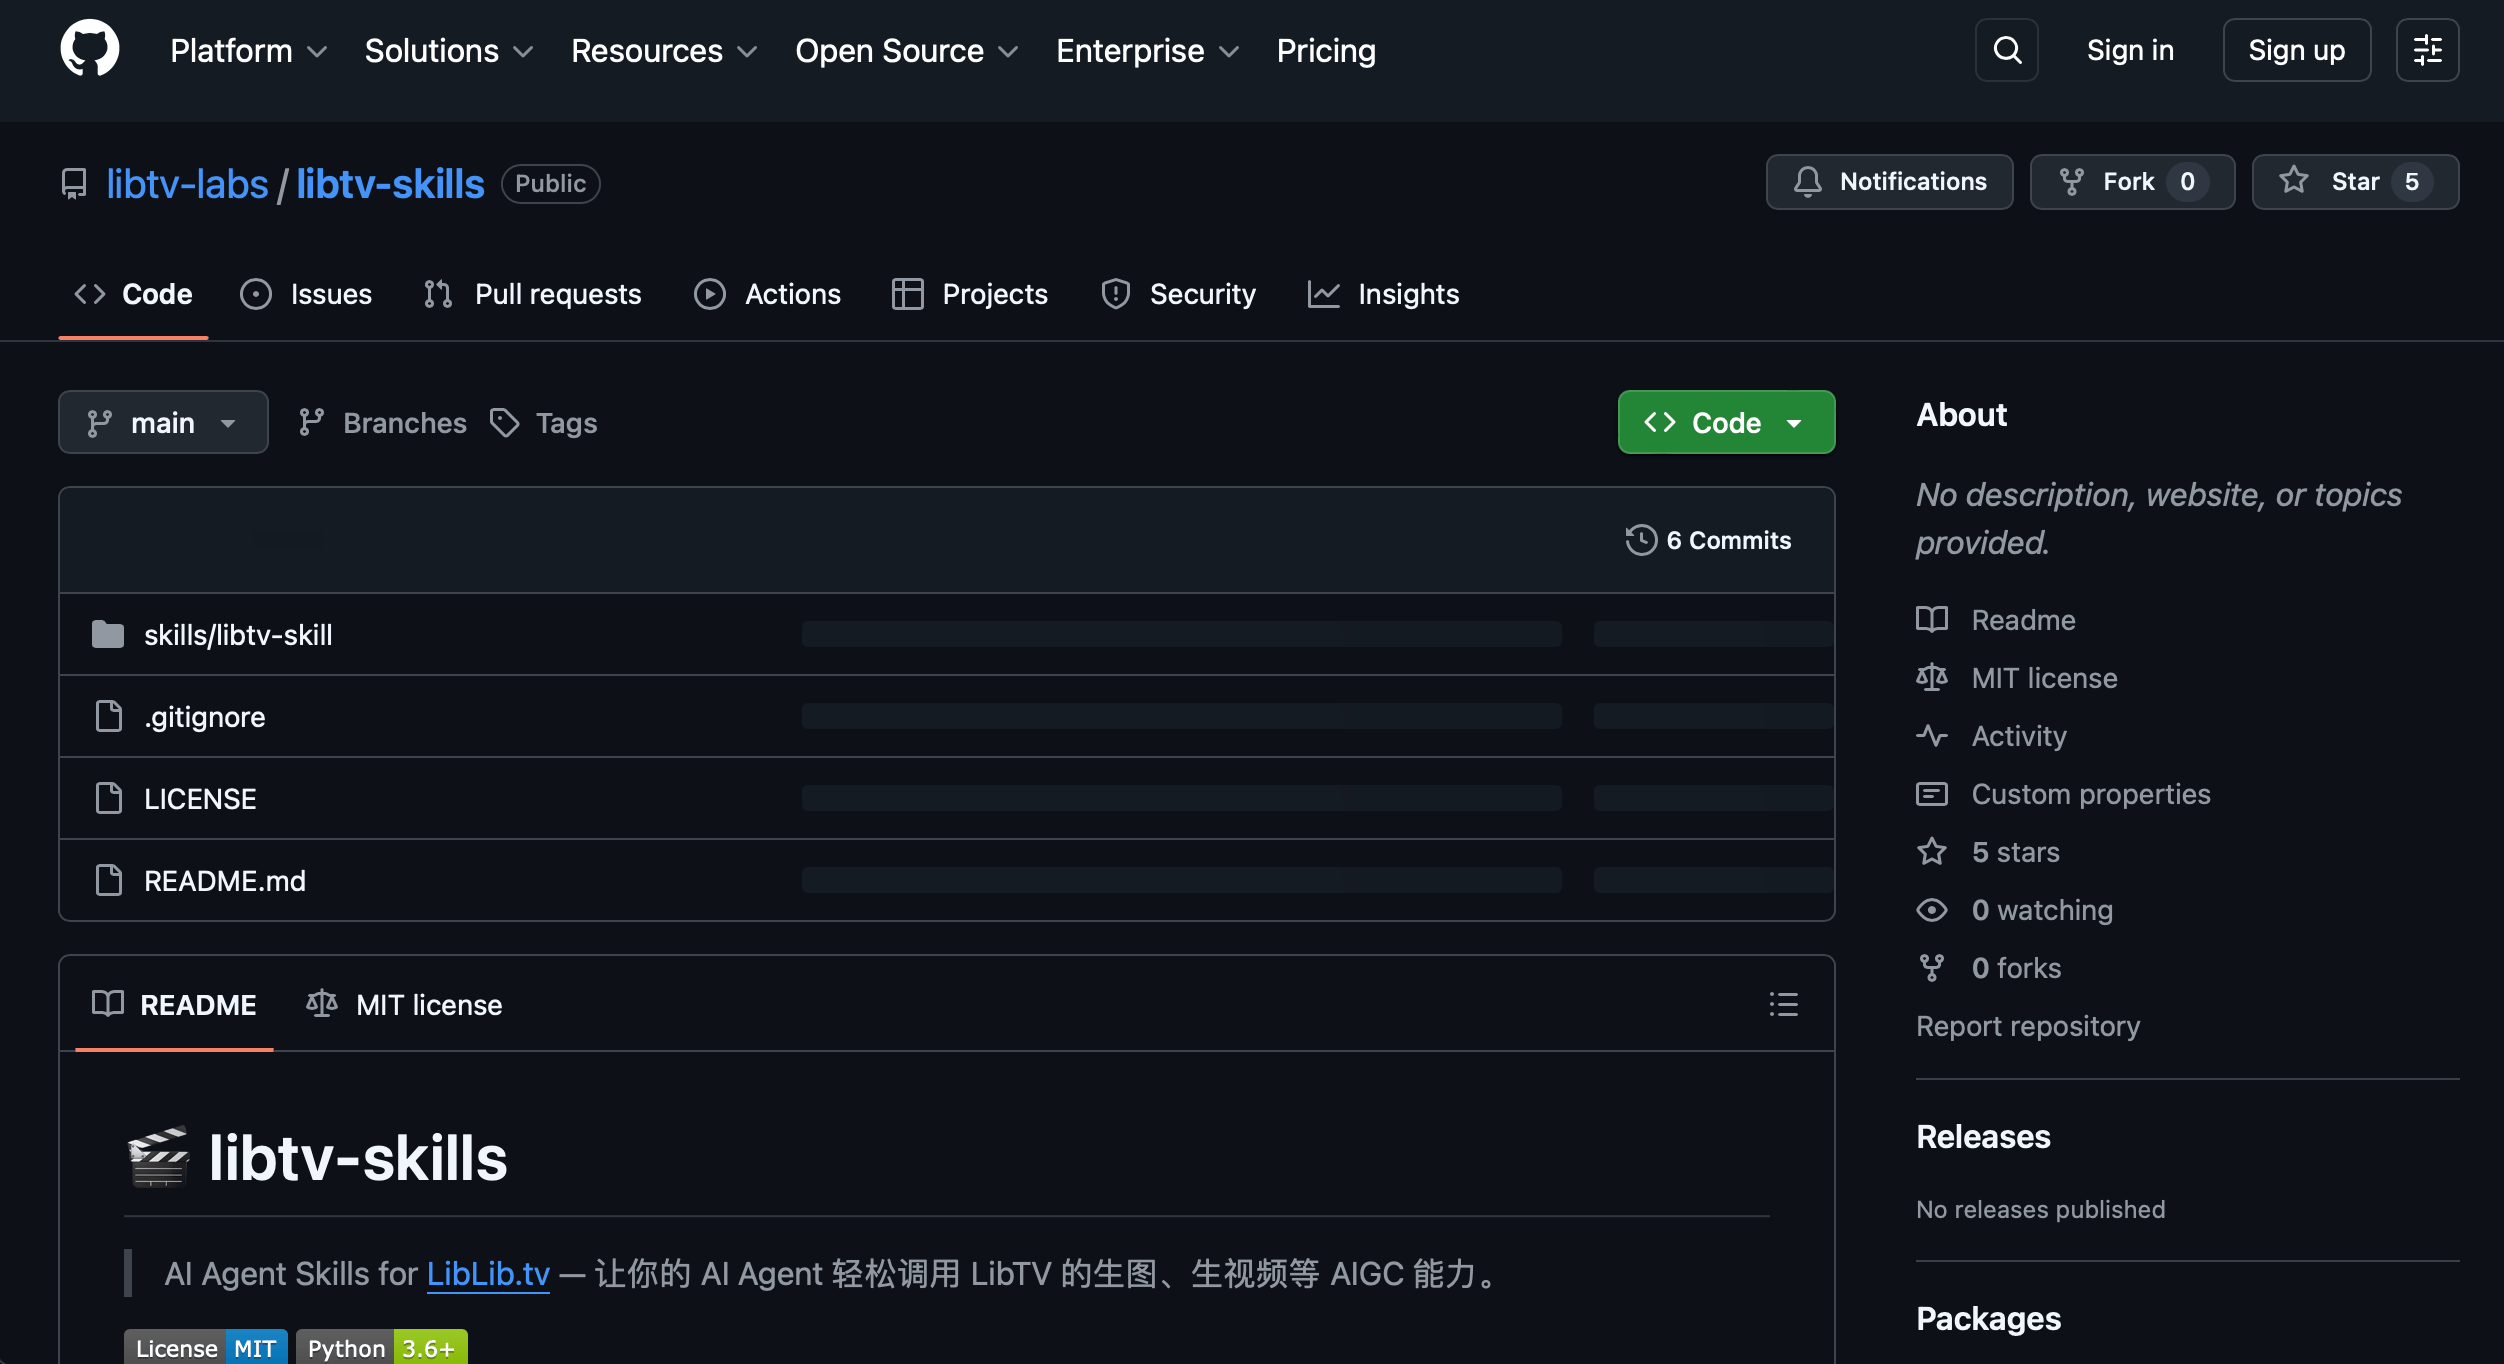The width and height of the screenshot is (2504, 1364).
Task: Switch to the Actions tab
Action: 767,294
